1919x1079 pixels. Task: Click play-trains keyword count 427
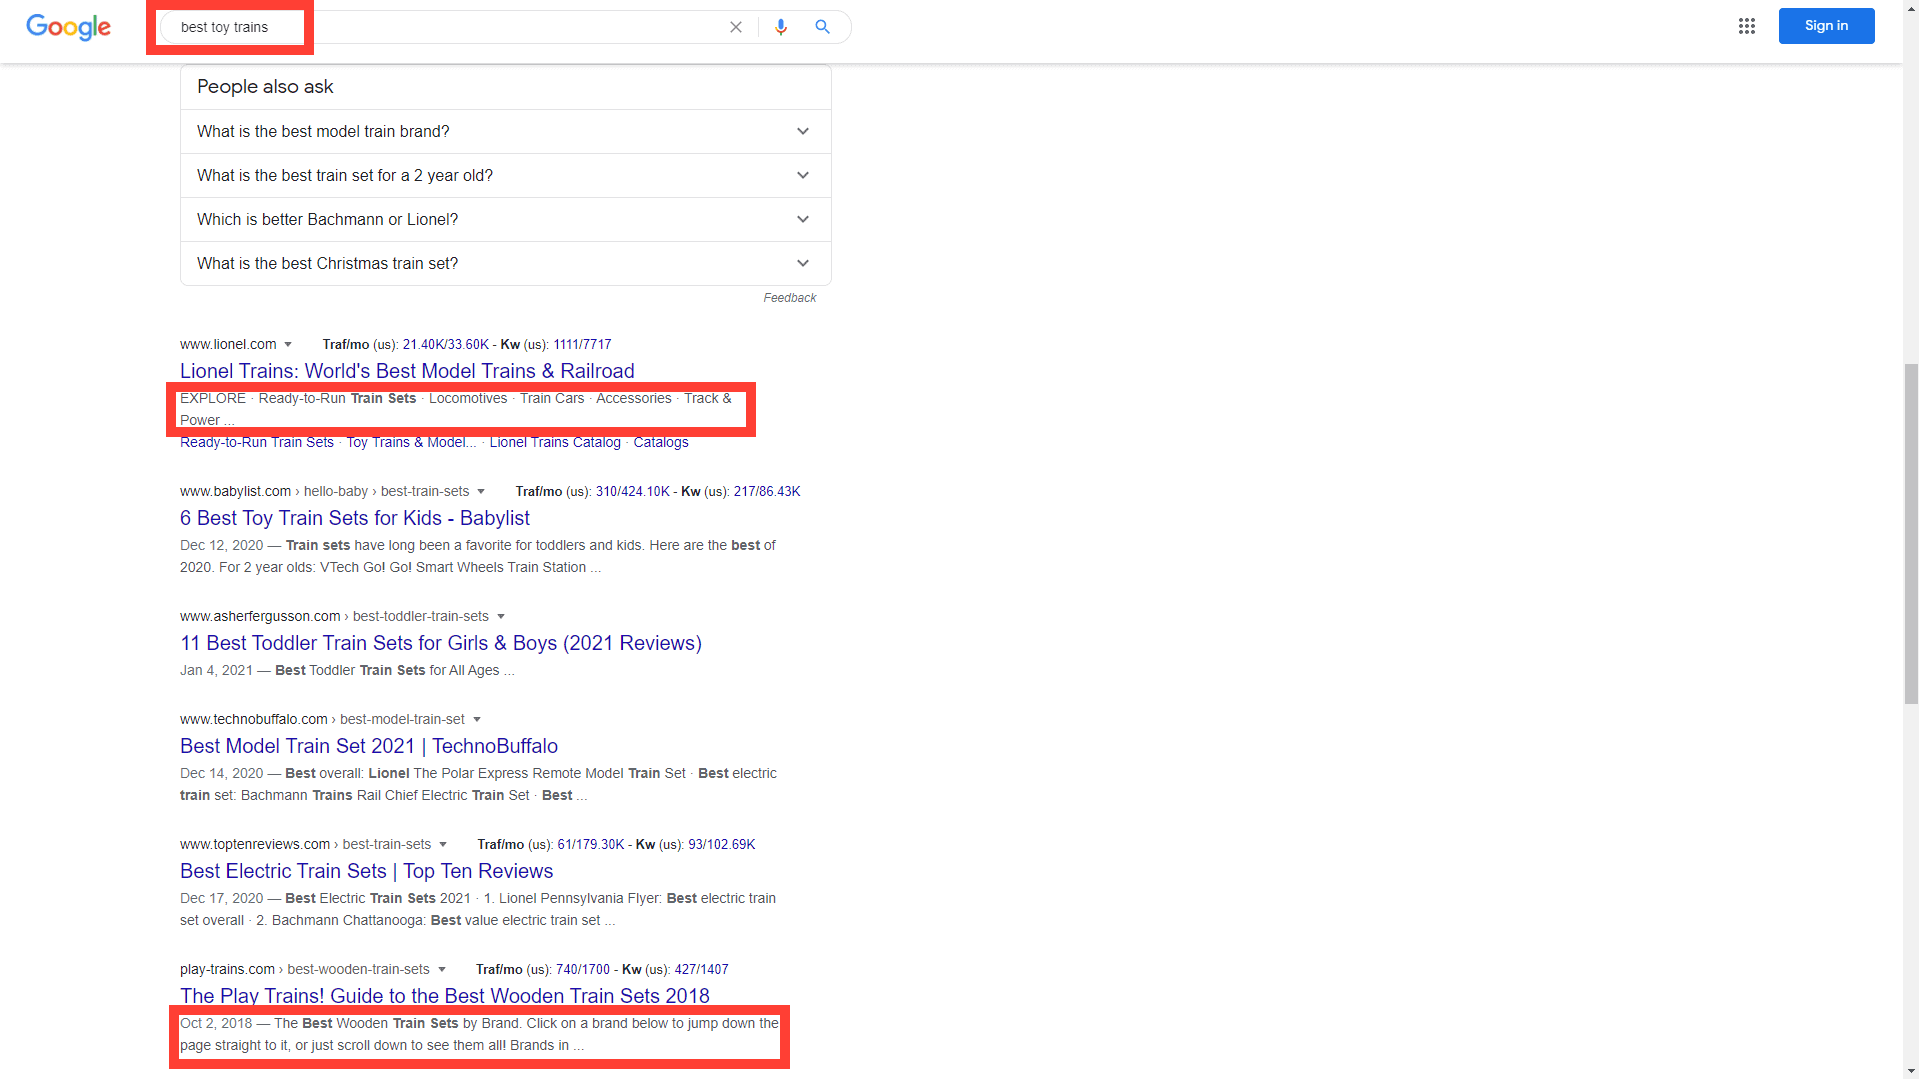click(x=685, y=970)
